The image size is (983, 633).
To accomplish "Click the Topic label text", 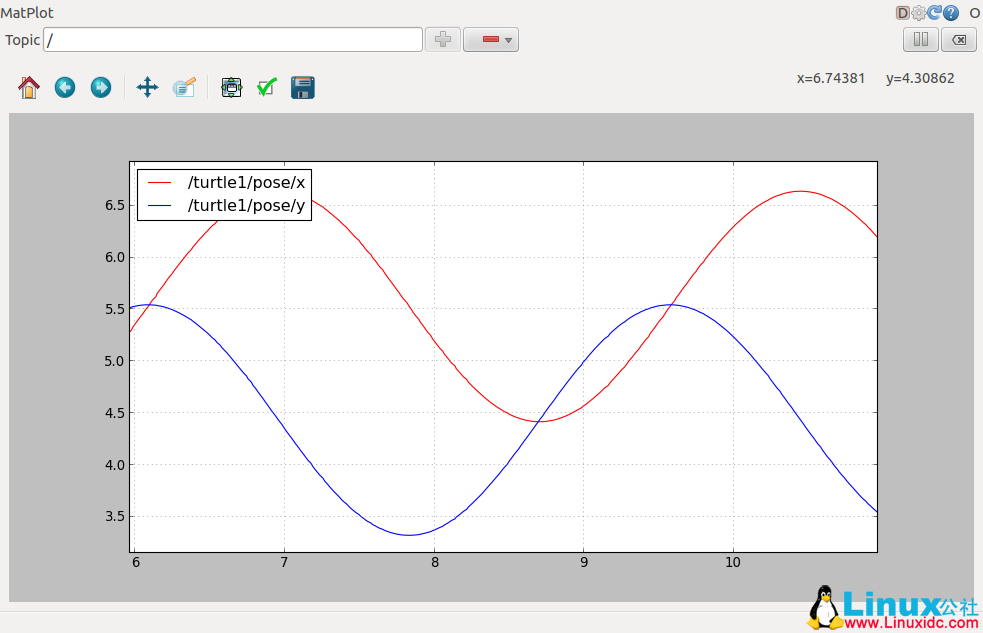I will tap(23, 40).
